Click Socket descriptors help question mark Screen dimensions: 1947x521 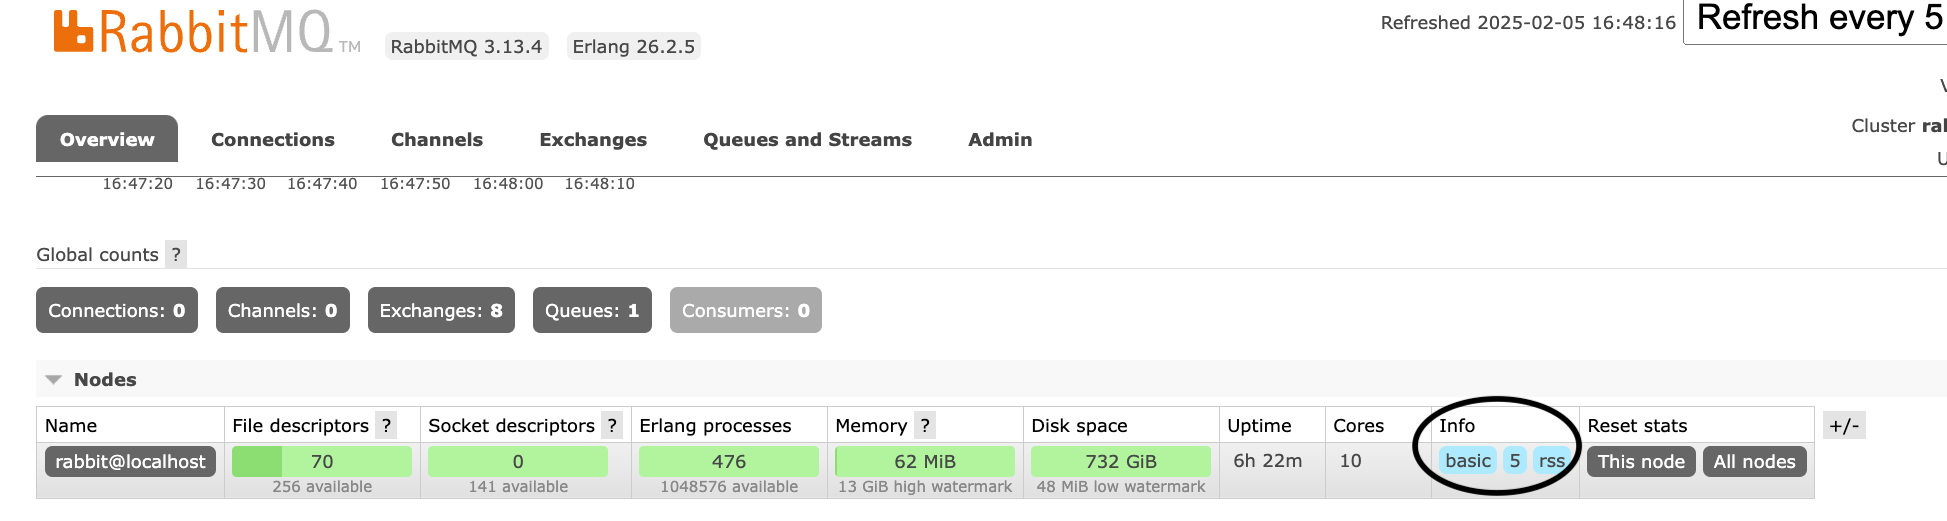pyautogui.click(x=612, y=425)
